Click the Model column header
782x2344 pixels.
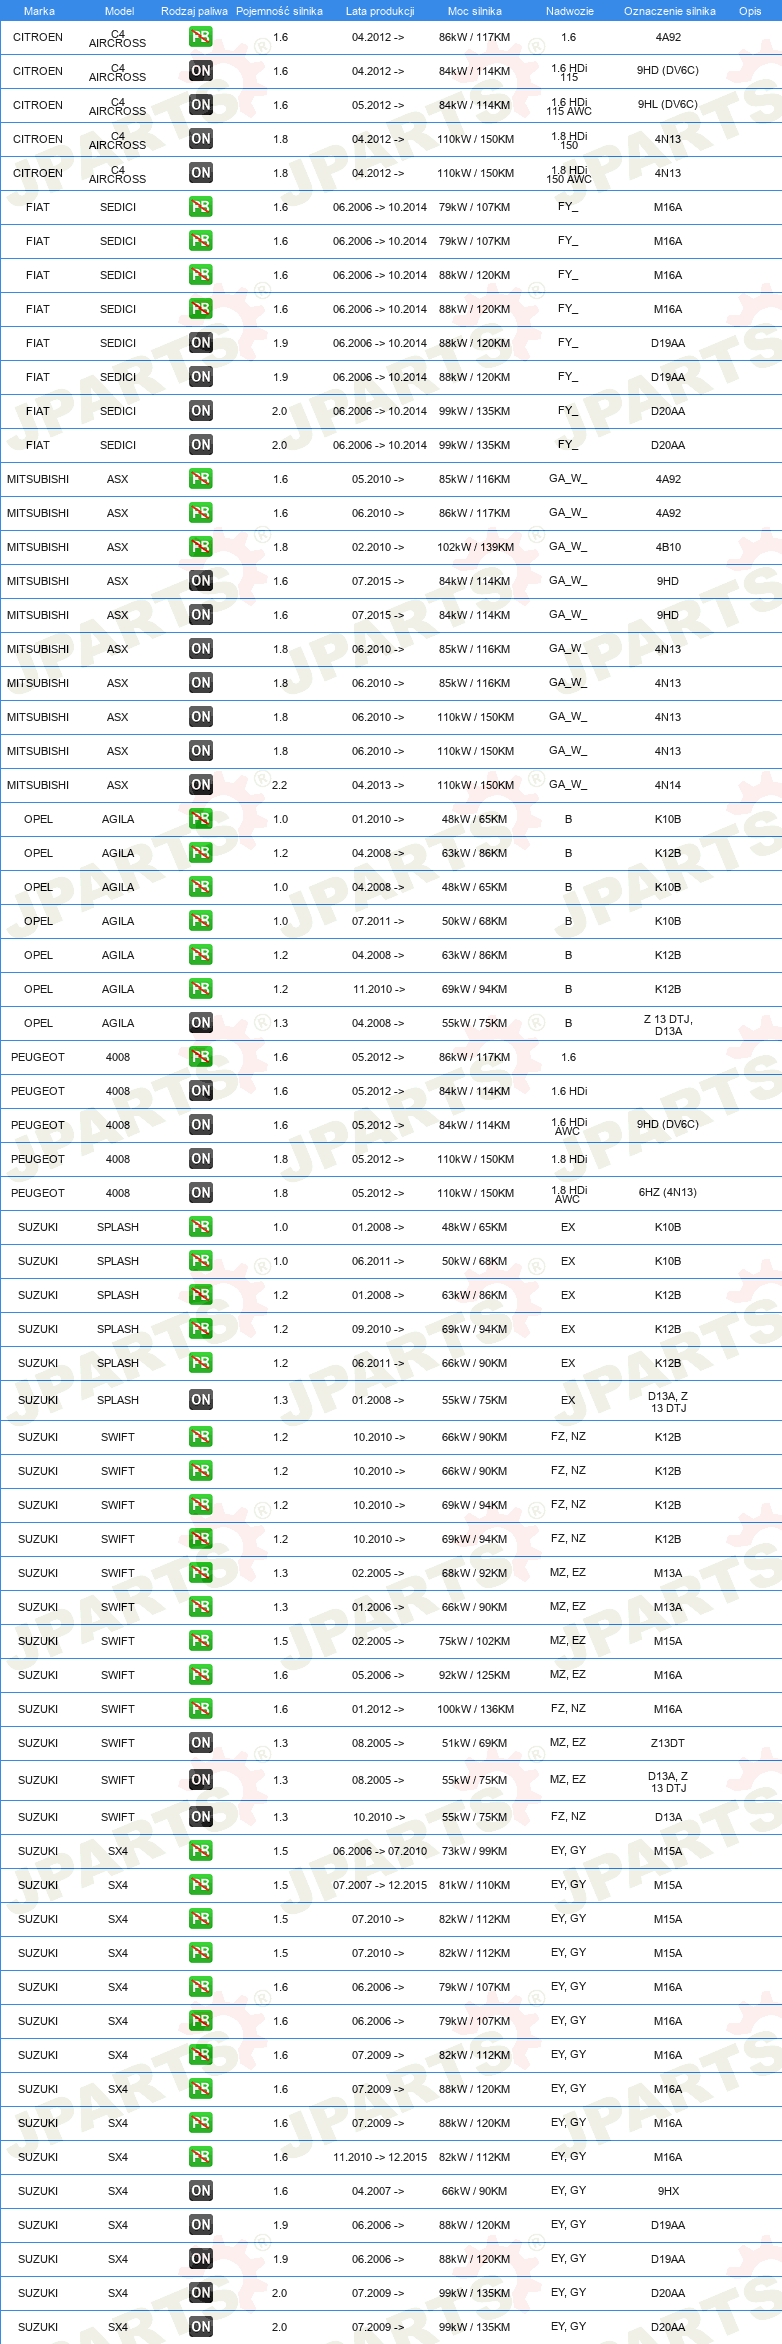coord(119,11)
